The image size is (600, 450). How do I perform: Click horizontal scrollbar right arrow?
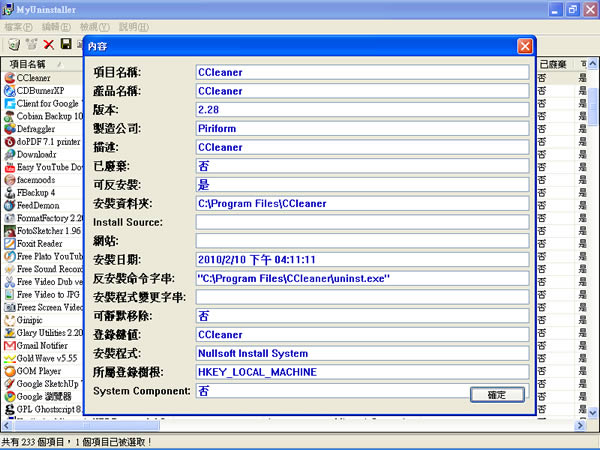coord(580,425)
